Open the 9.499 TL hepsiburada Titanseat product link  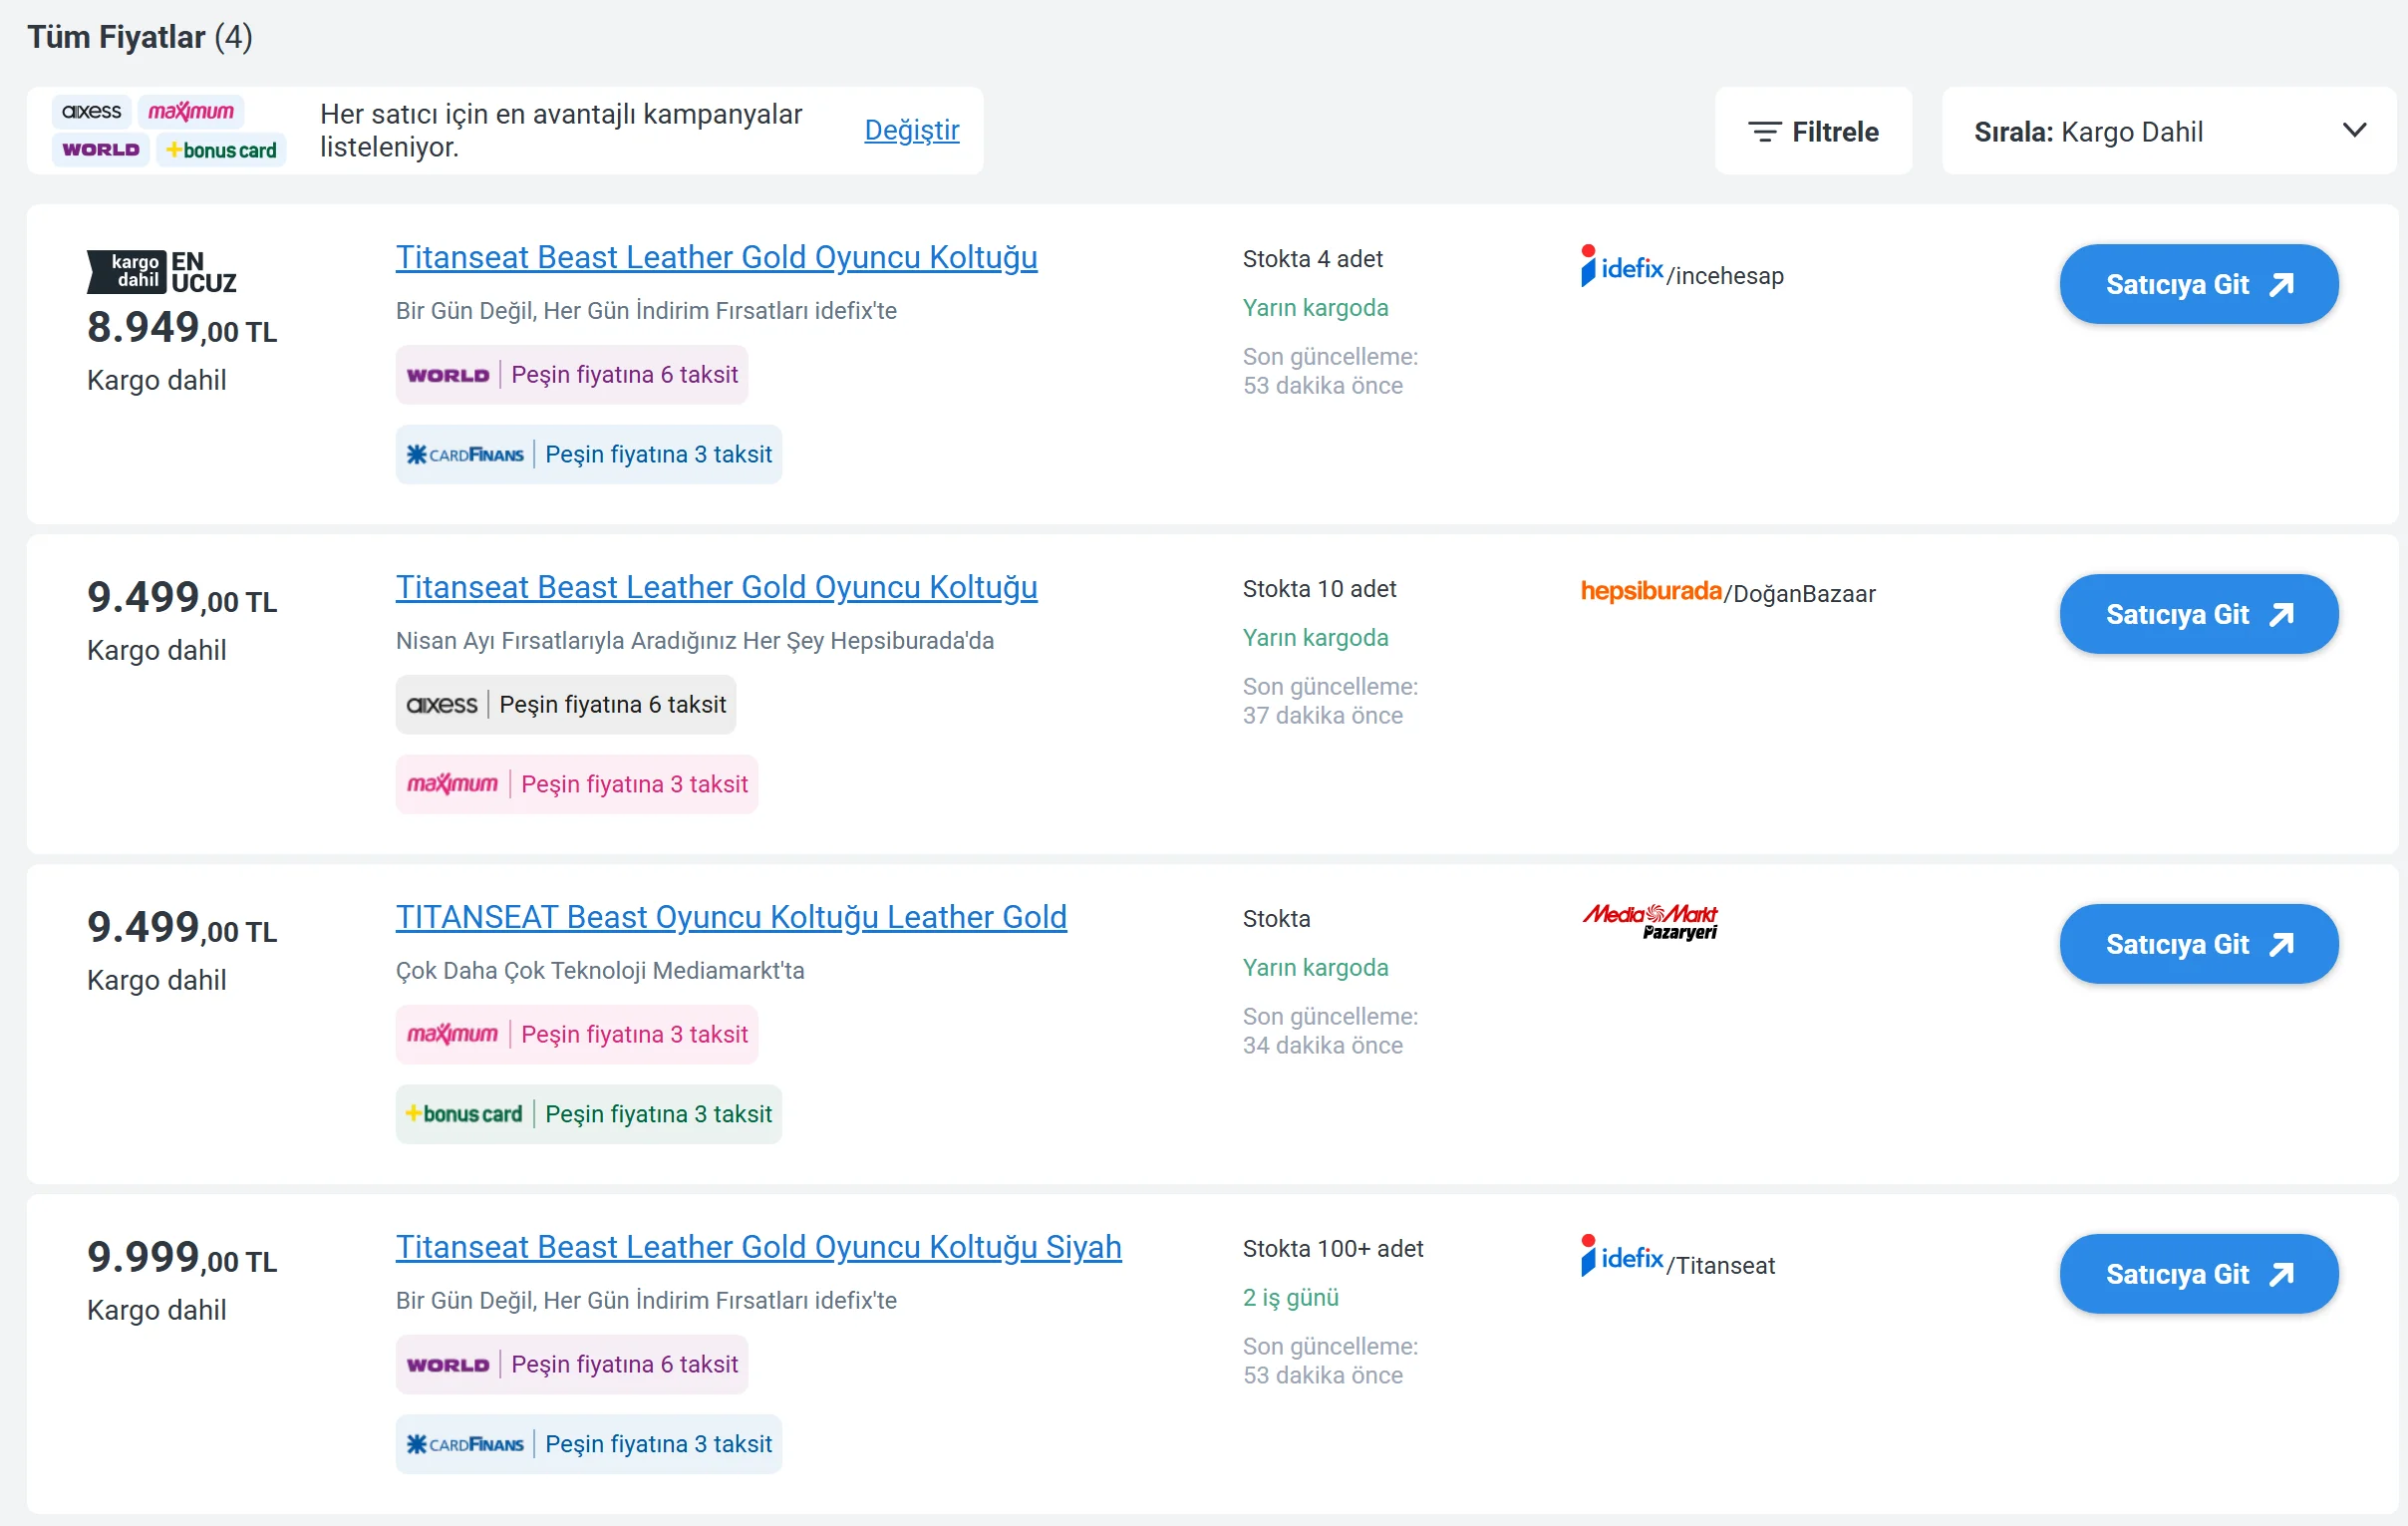pyautogui.click(x=716, y=587)
